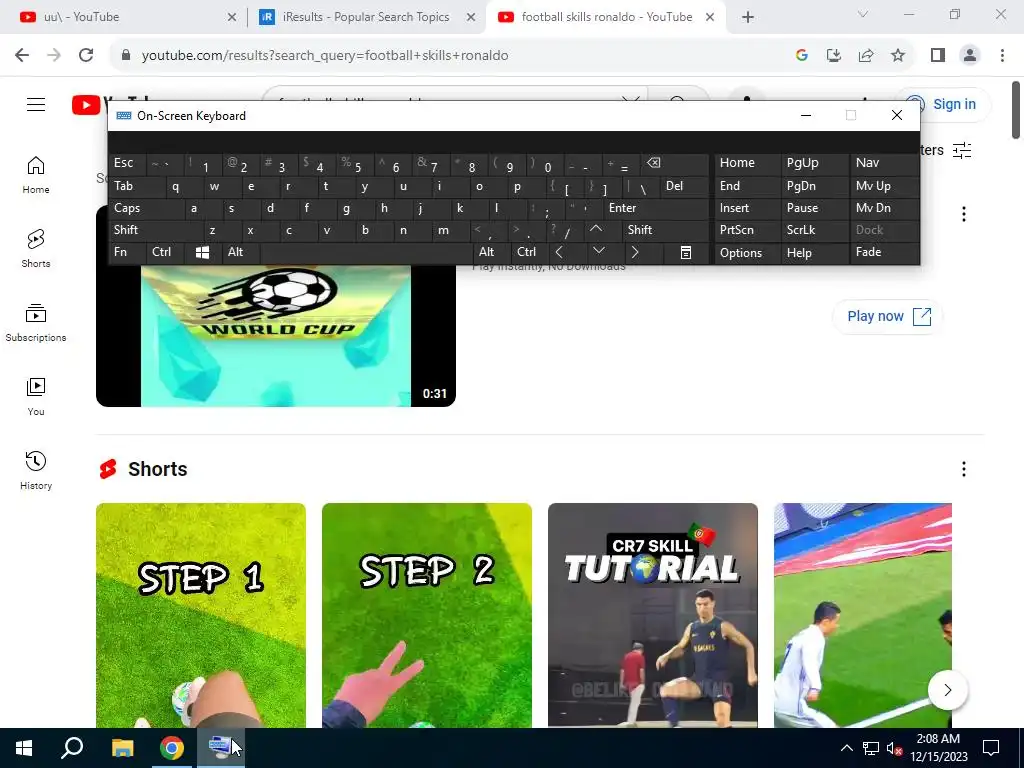Toggle Fn key on On-Screen Keyboard

tap(127, 252)
